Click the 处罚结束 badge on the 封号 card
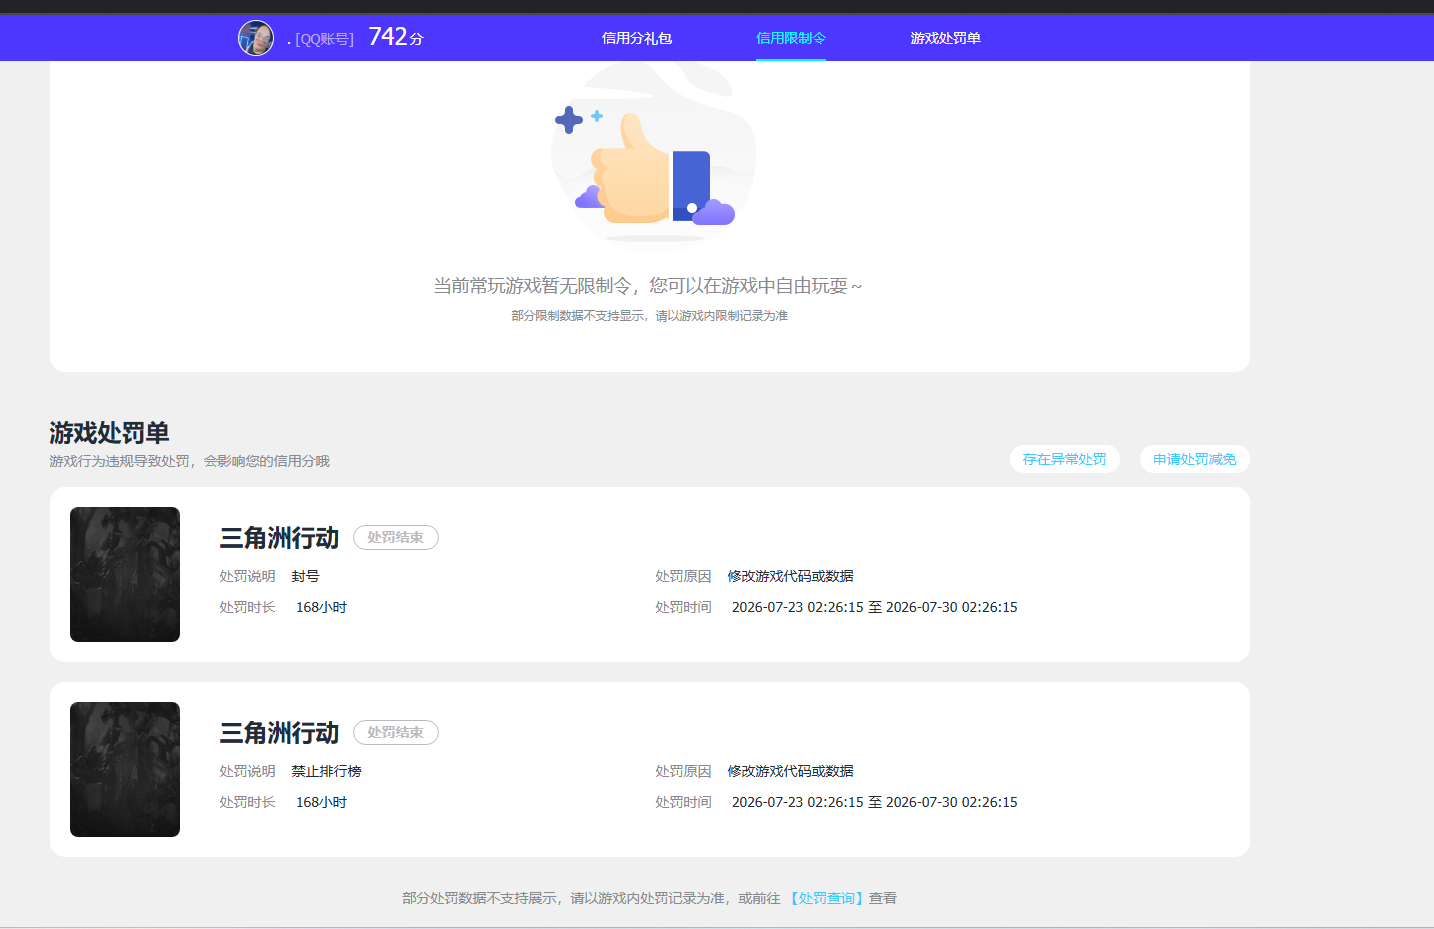The image size is (1434, 929). coord(396,537)
